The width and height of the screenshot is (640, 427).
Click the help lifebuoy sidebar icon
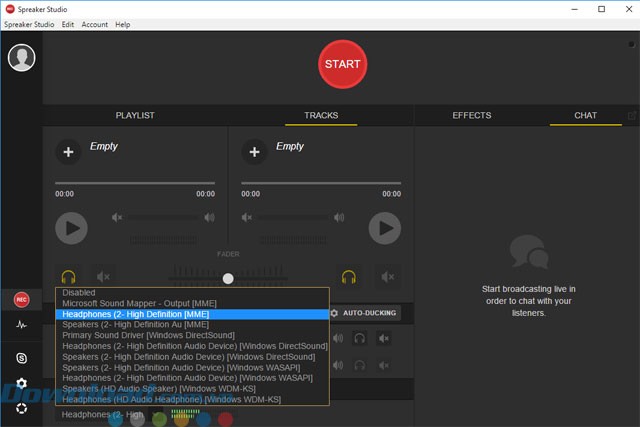pyautogui.click(x=21, y=407)
